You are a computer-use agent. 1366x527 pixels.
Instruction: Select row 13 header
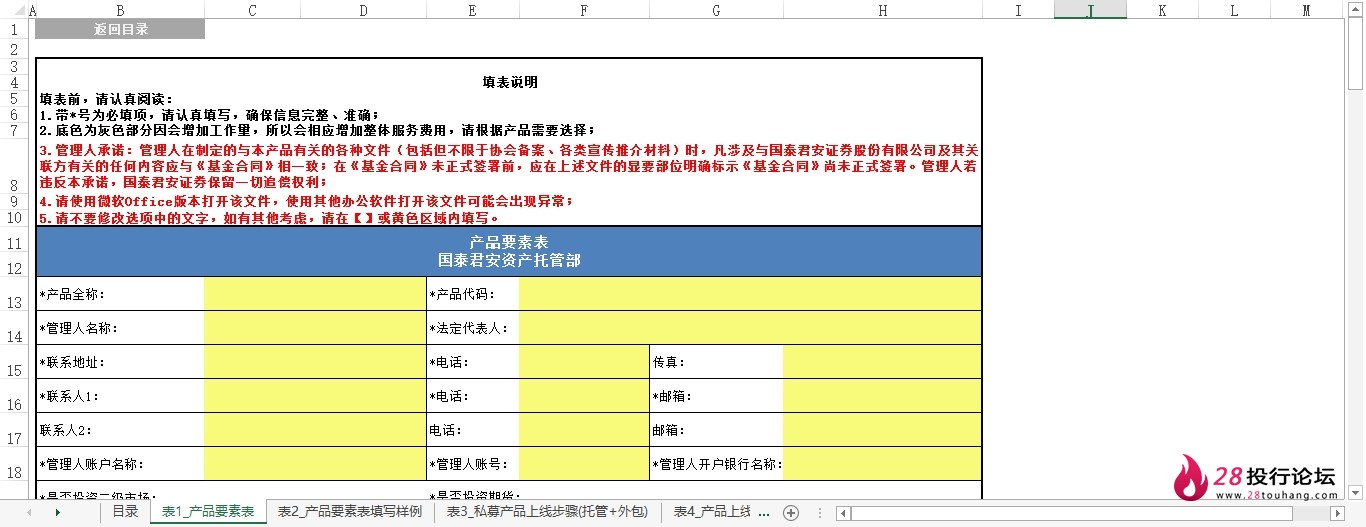[x=12, y=294]
